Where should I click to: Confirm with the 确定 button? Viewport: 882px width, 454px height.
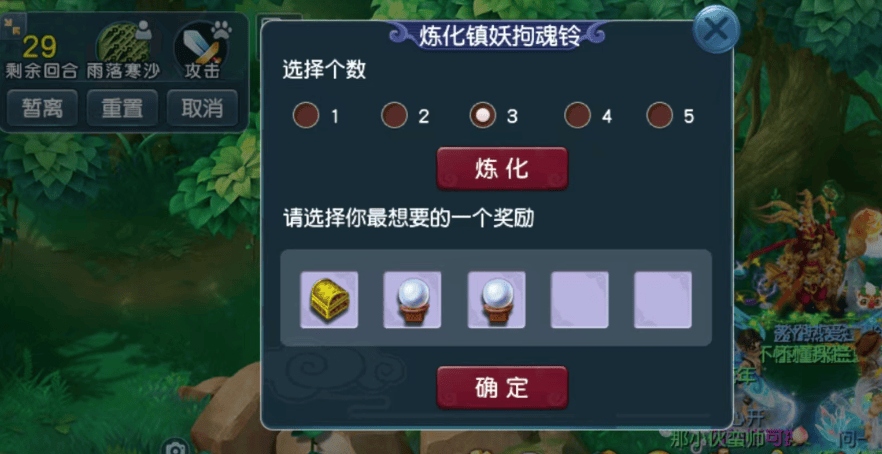[502, 388]
